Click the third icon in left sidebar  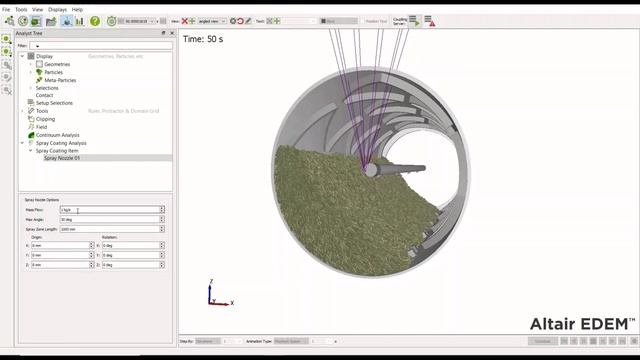pos(6,64)
